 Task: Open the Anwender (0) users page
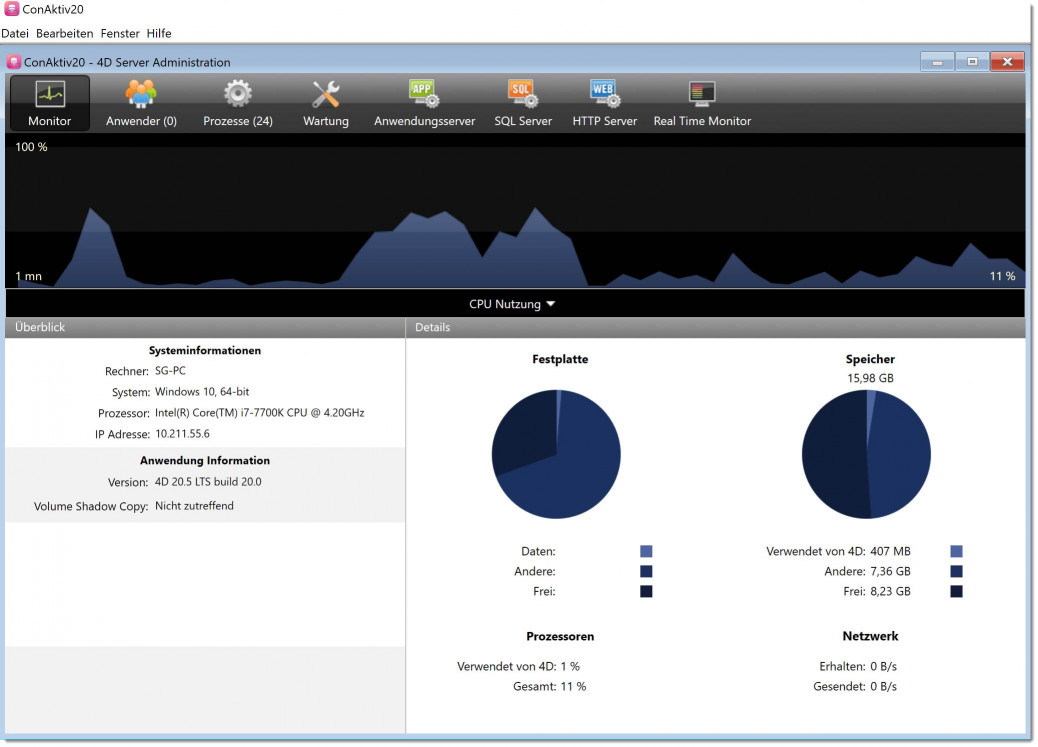(141, 96)
